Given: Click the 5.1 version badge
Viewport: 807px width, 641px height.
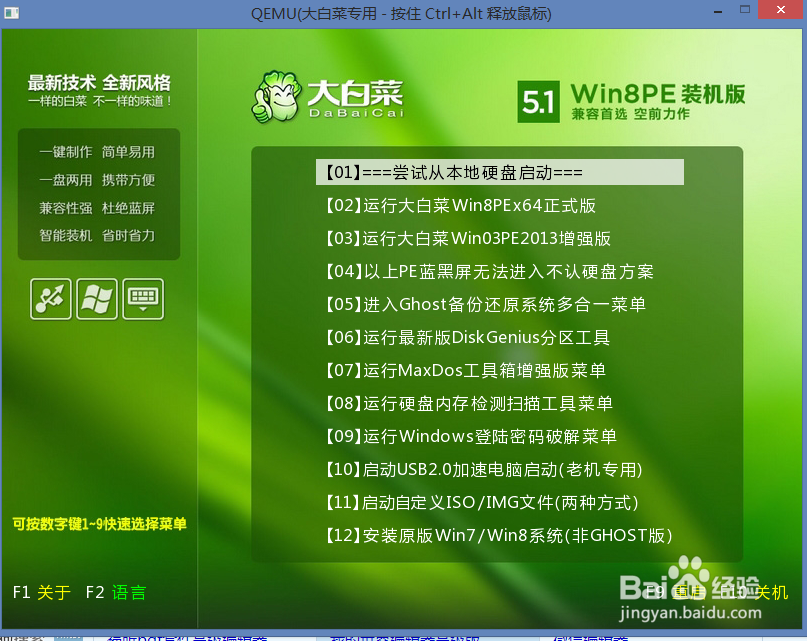Looking at the screenshot, I should [x=538, y=101].
